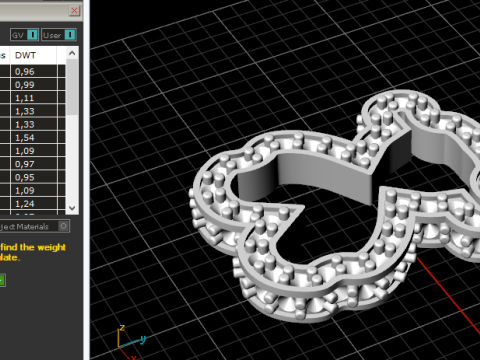Toggle the GV switch

pyautogui.click(x=24, y=35)
